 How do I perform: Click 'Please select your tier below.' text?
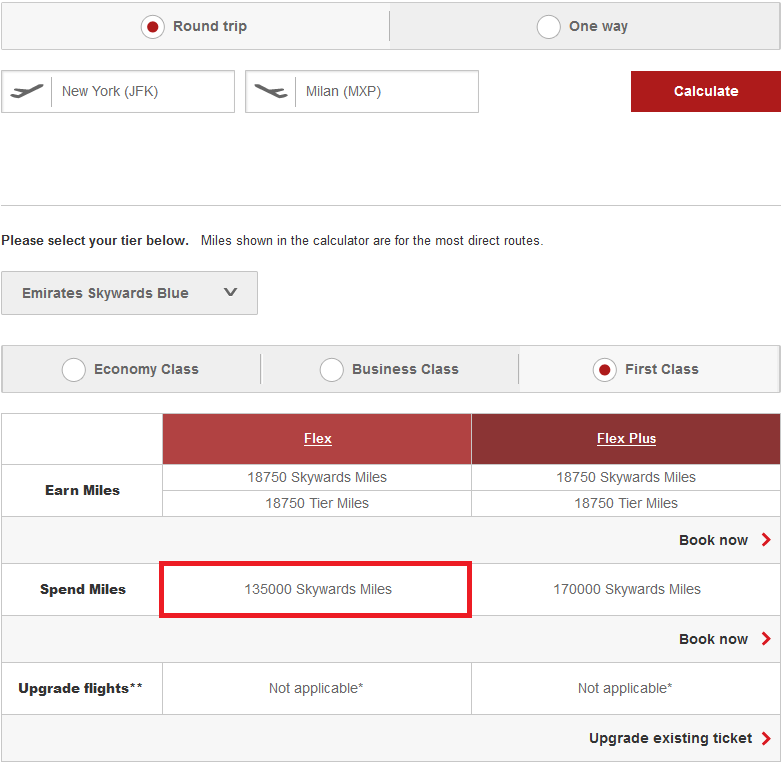(95, 240)
